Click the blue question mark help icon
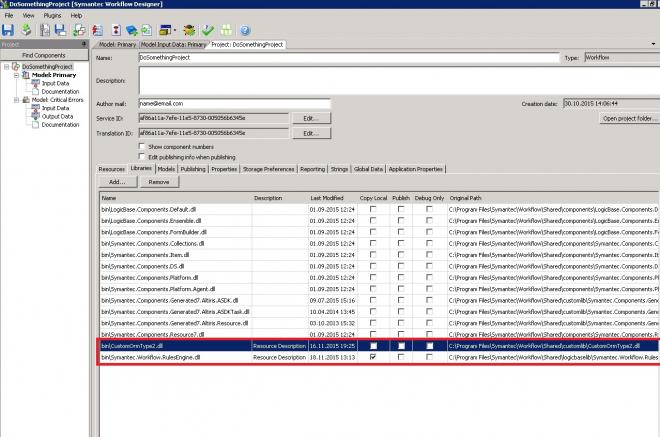The width and height of the screenshot is (660, 437). [245, 30]
